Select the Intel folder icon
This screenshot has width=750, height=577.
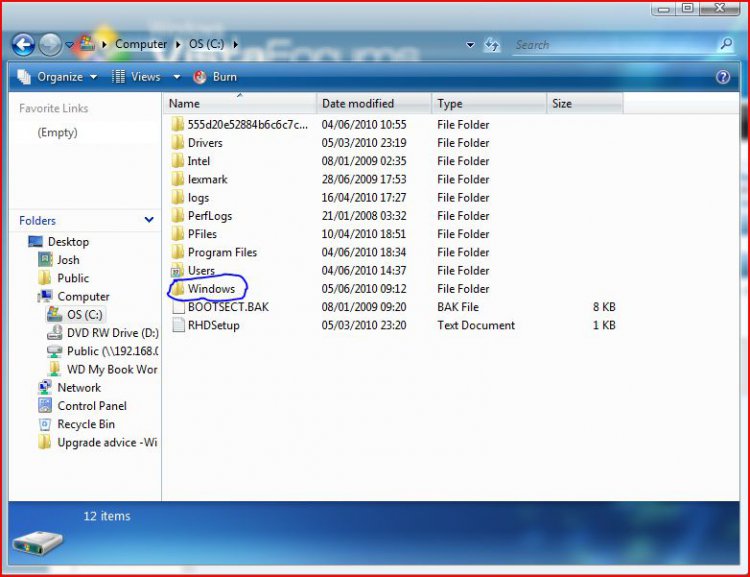(177, 161)
